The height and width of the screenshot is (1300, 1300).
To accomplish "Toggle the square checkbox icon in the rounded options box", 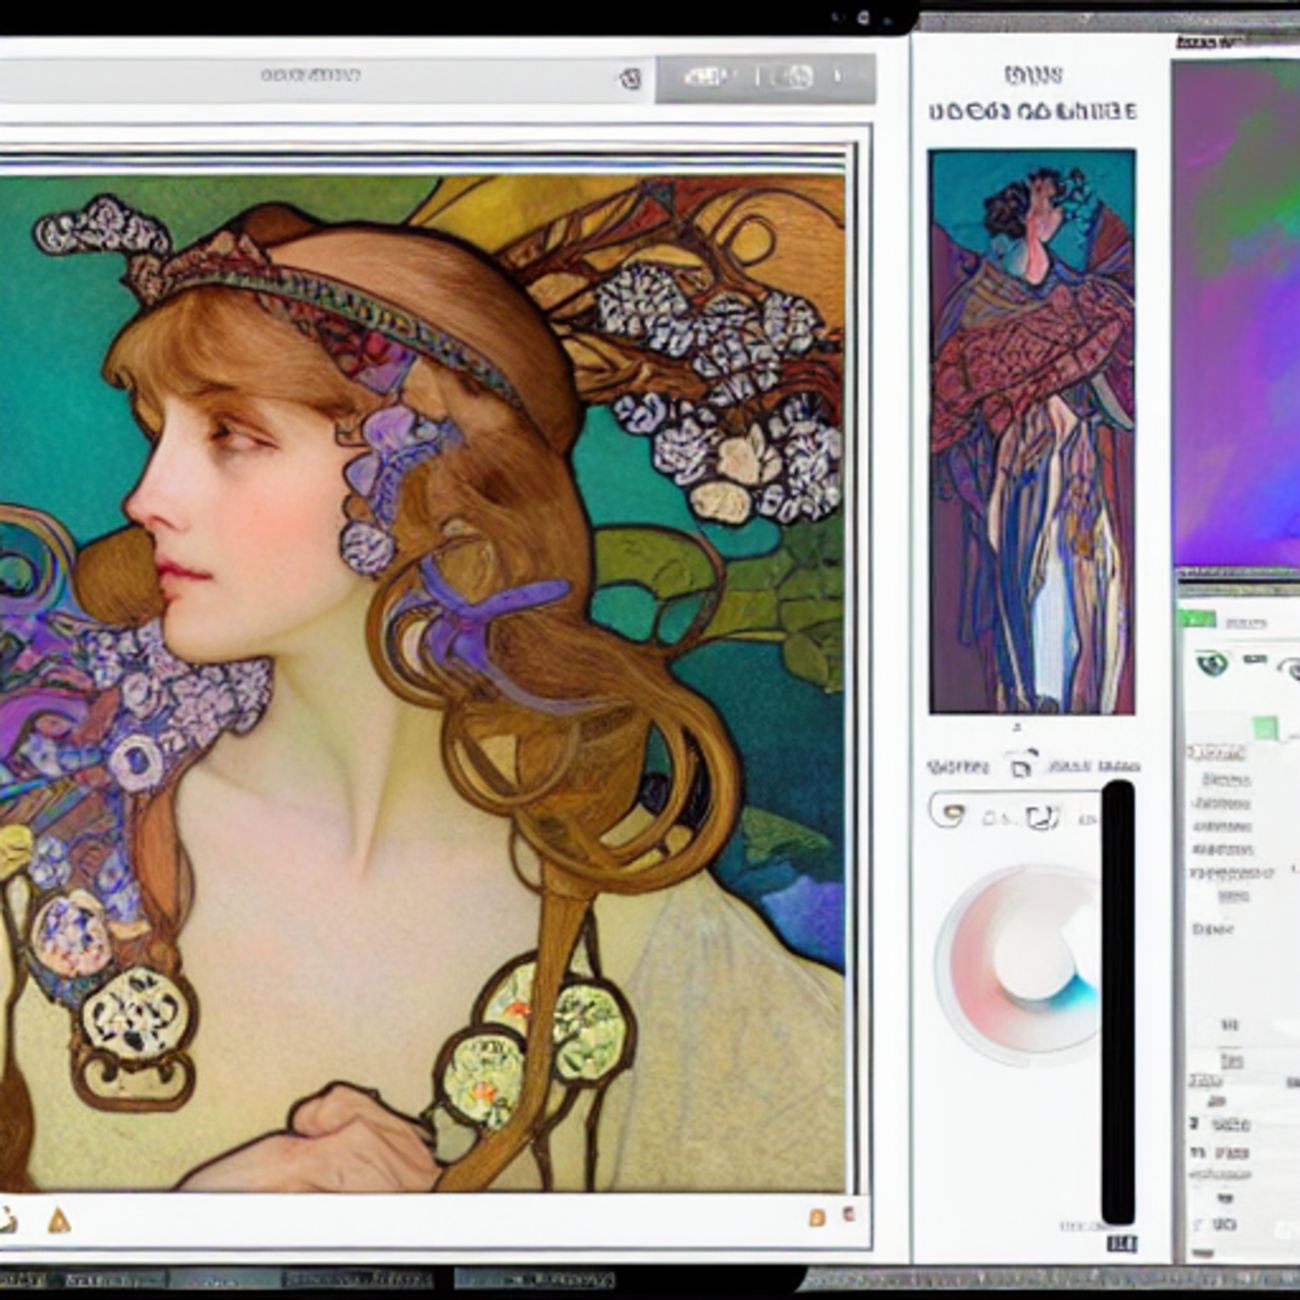I will tap(1042, 817).
